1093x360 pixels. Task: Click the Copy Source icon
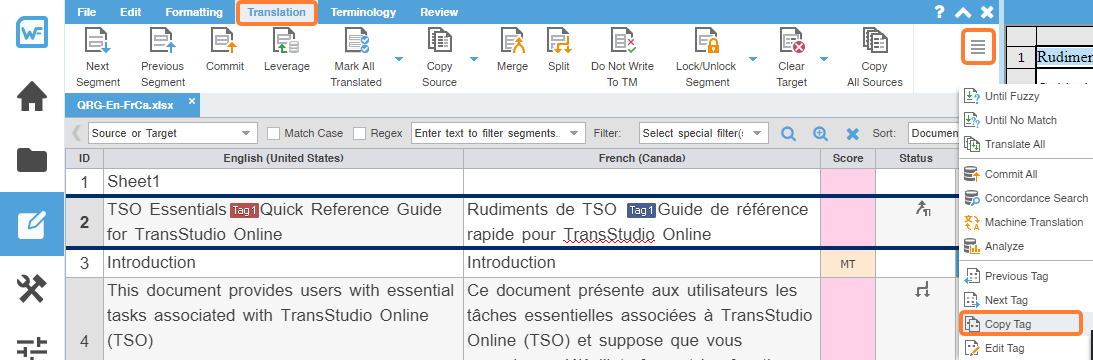tap(439, 40)
